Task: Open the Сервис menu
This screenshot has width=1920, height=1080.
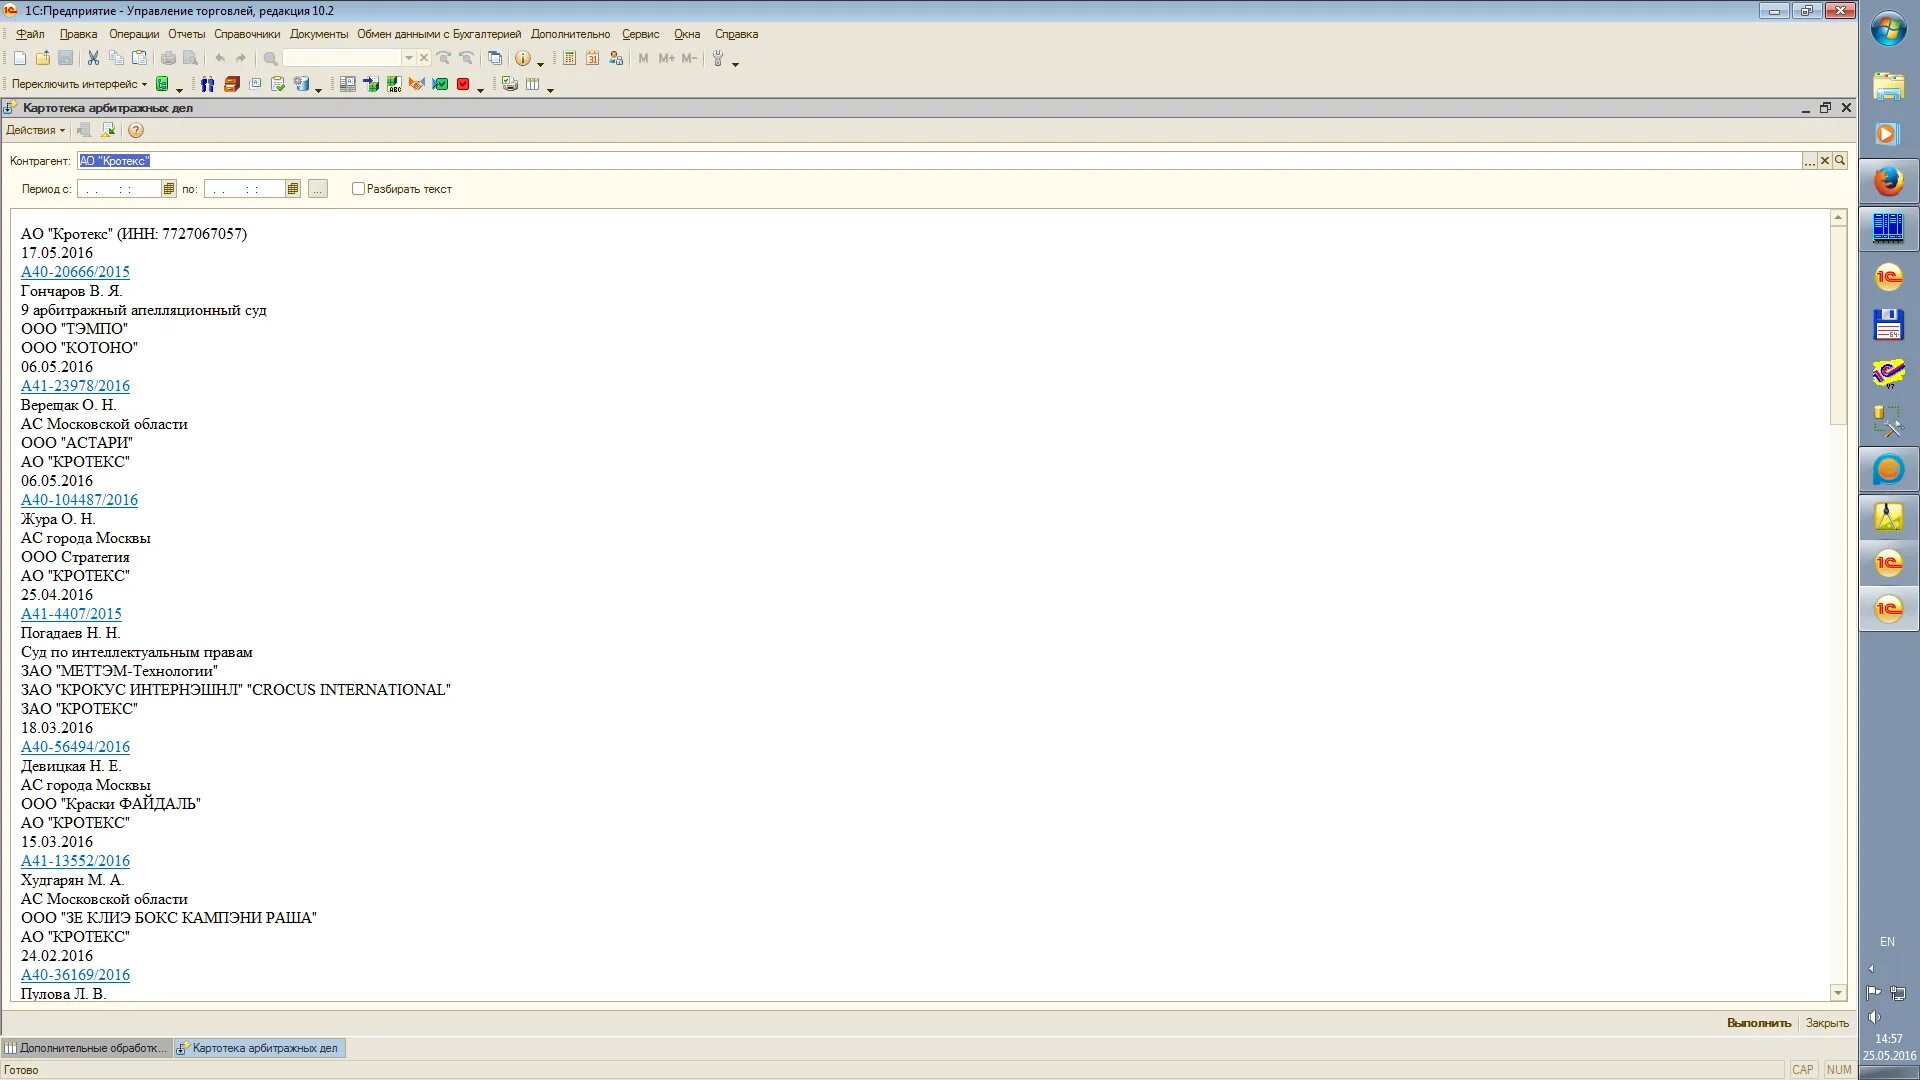Action: (640, 34)
